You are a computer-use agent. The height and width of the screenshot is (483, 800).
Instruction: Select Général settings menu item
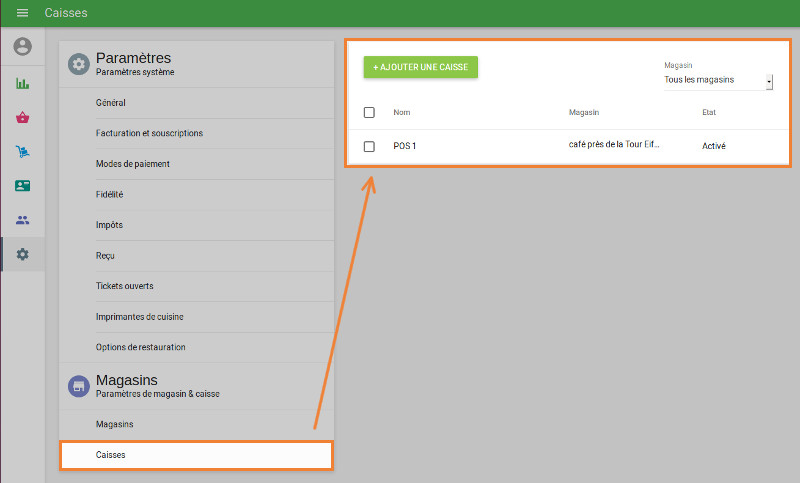111,103
